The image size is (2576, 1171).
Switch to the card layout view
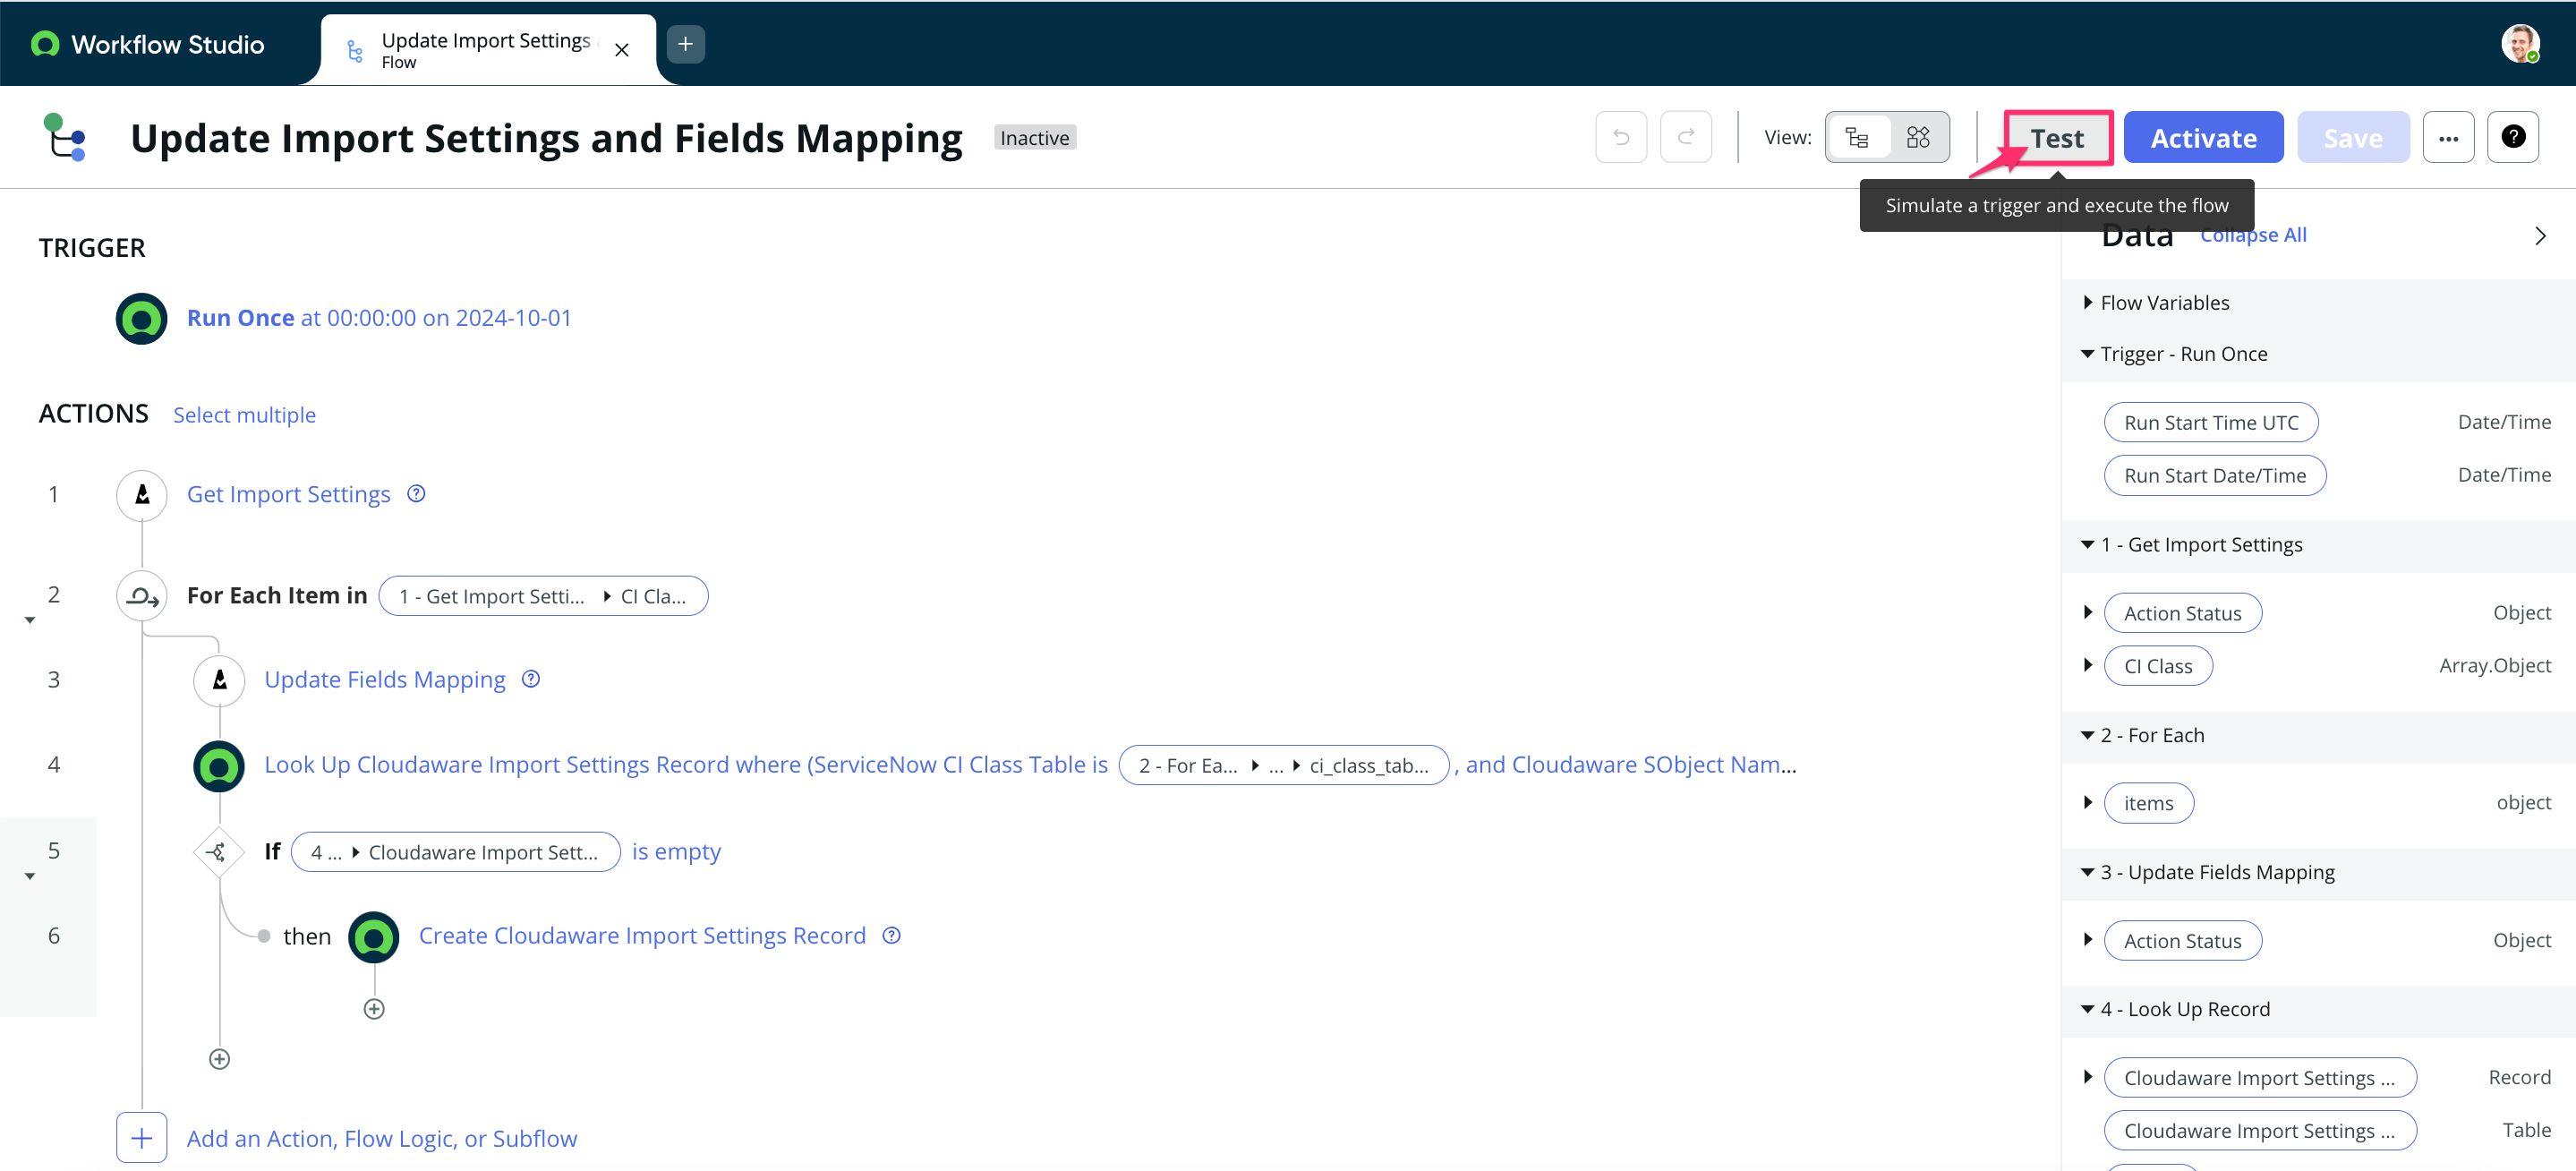tap(1917, 137)
